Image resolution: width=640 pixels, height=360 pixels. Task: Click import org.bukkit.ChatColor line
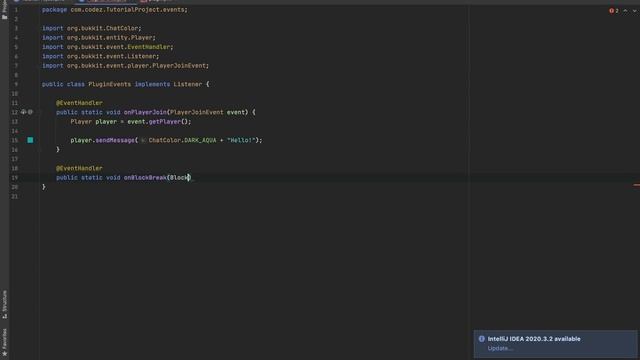click(x=91, y=28)
